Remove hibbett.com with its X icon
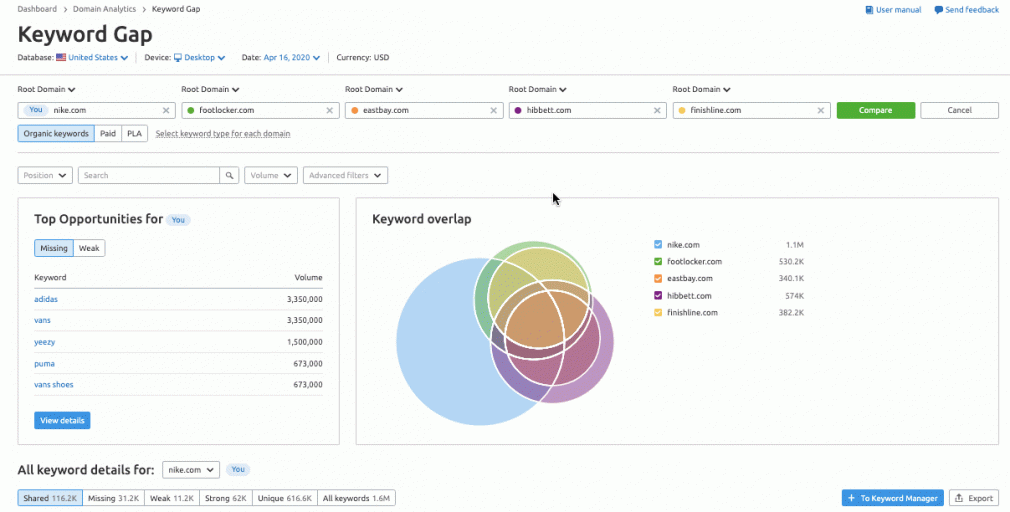Image resolution: width=1010 pixels, height=512 pixels. click(657, 111)
